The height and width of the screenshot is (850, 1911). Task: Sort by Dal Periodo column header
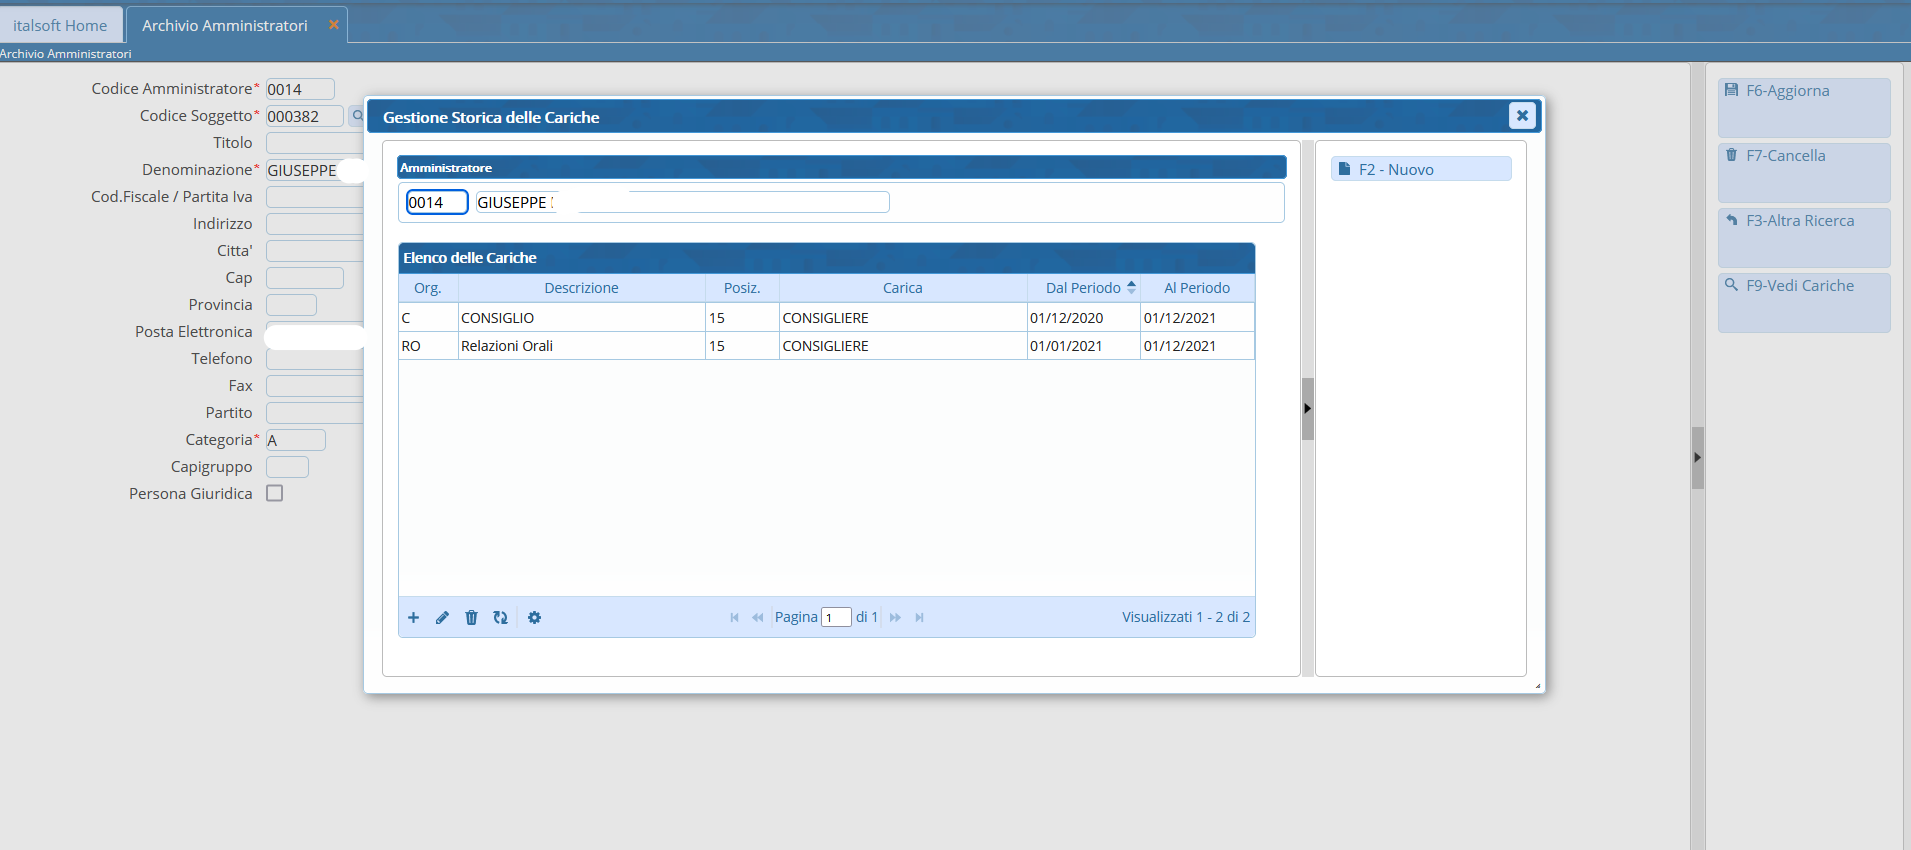tap(1083, 288)
